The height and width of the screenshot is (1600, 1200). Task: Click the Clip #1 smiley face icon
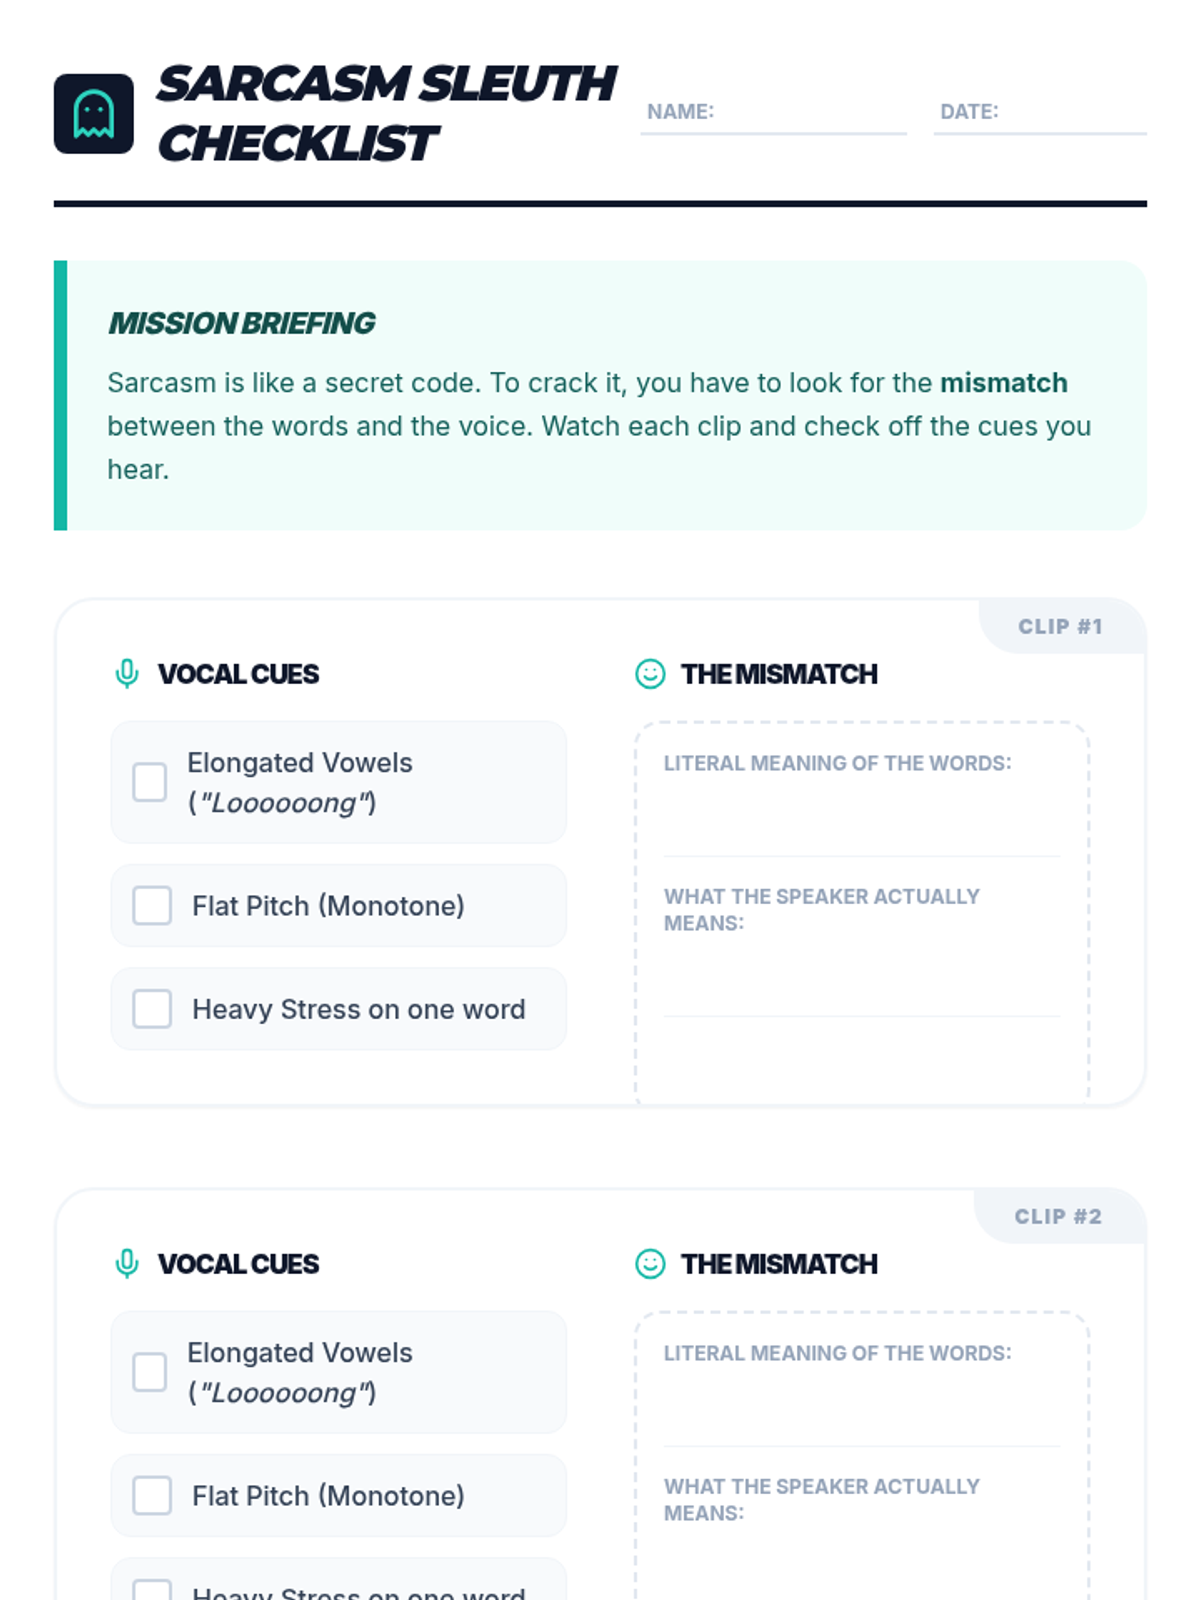point(650,674)
